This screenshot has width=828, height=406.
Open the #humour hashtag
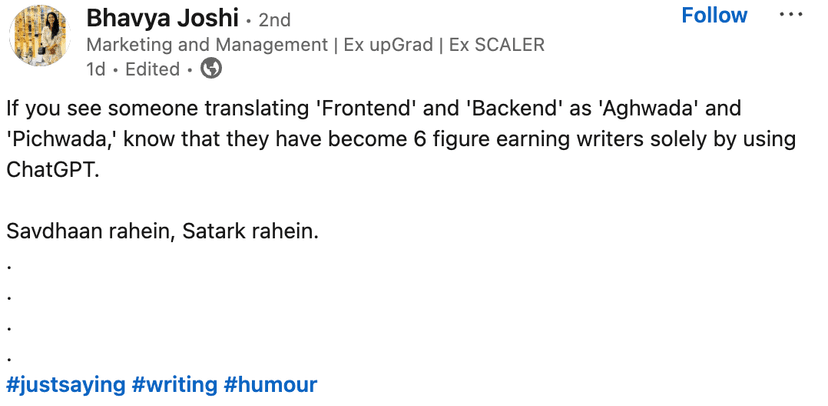(x=270, y=384)
